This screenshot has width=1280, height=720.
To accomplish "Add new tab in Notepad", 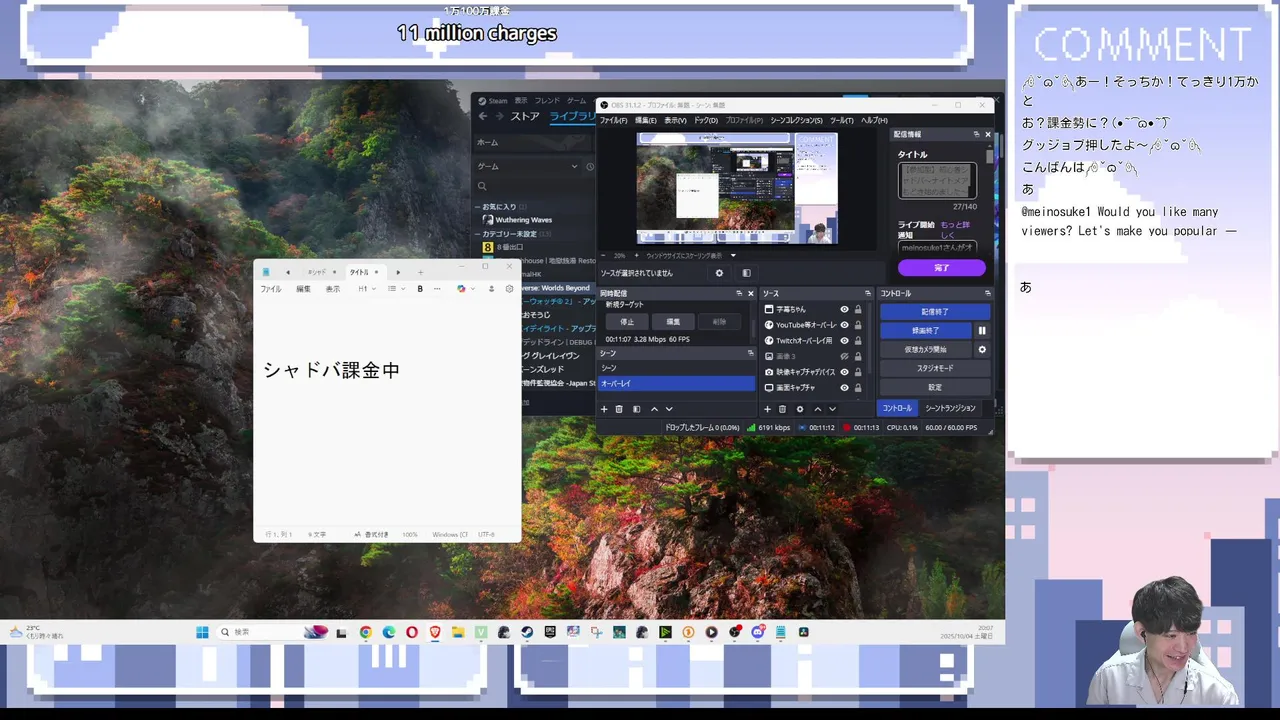I will click(x=420, y=272).
